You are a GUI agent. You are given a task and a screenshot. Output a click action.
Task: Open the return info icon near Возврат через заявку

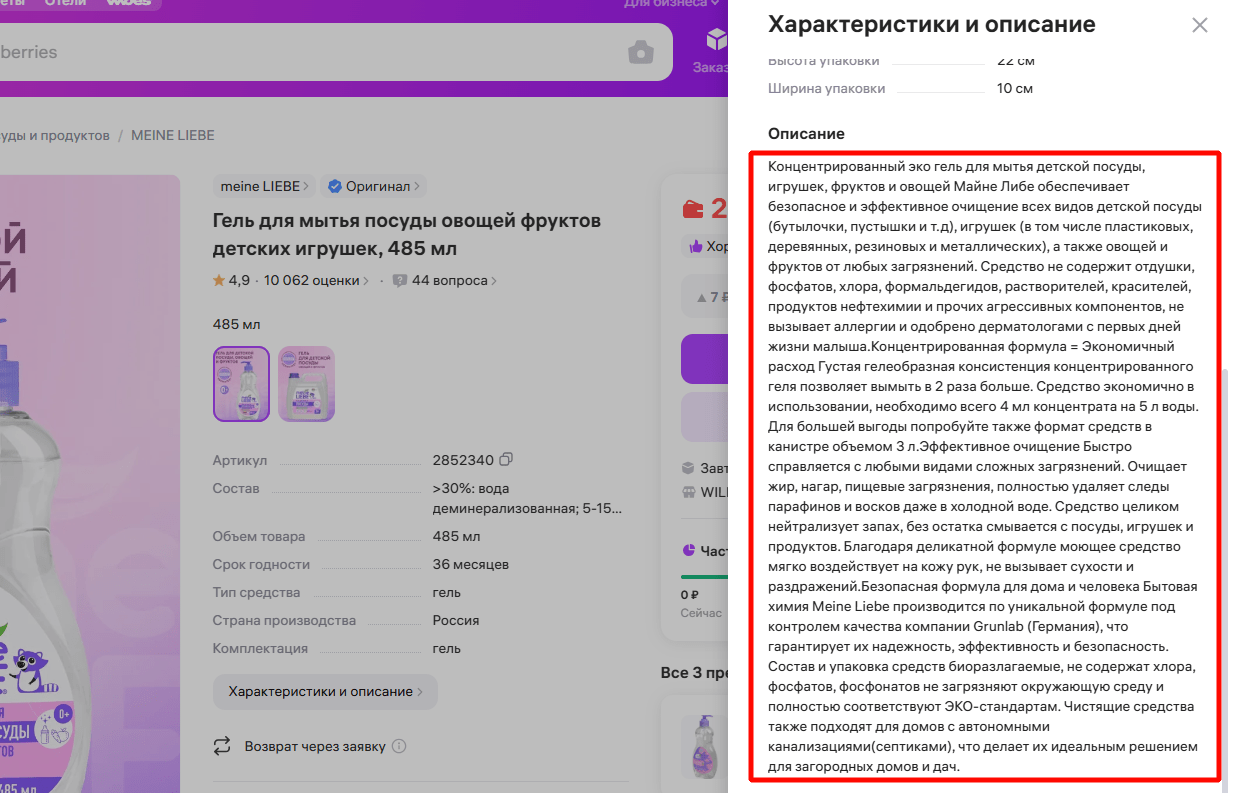399,746
